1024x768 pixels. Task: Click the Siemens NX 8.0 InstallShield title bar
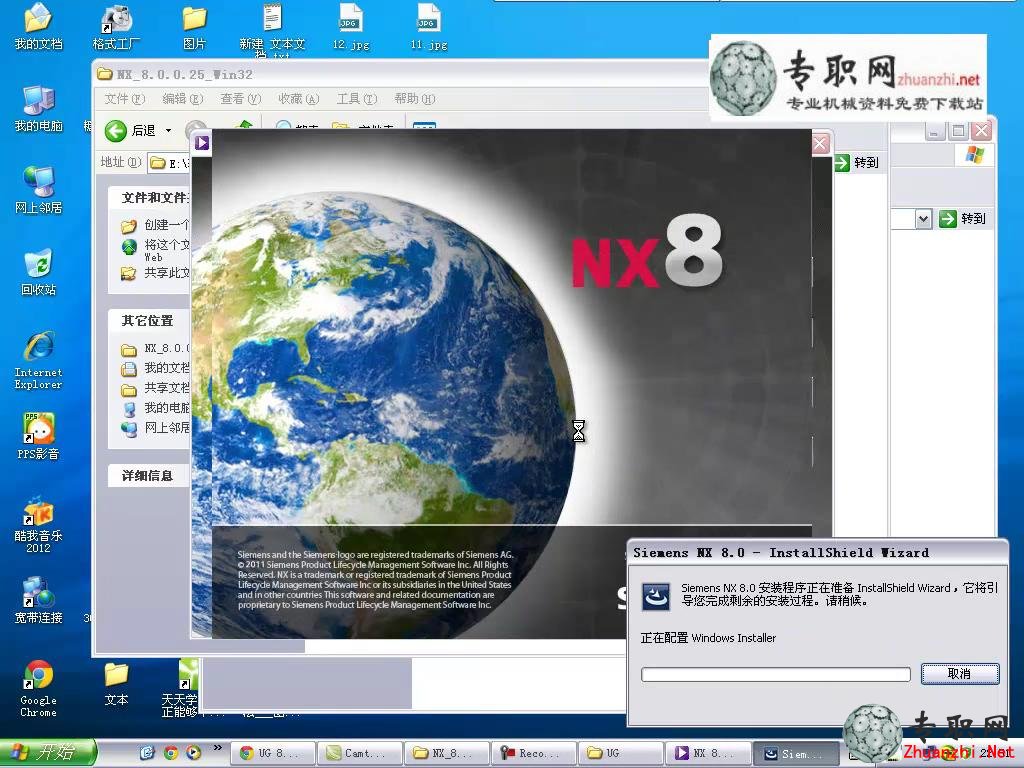click(816, 553)
